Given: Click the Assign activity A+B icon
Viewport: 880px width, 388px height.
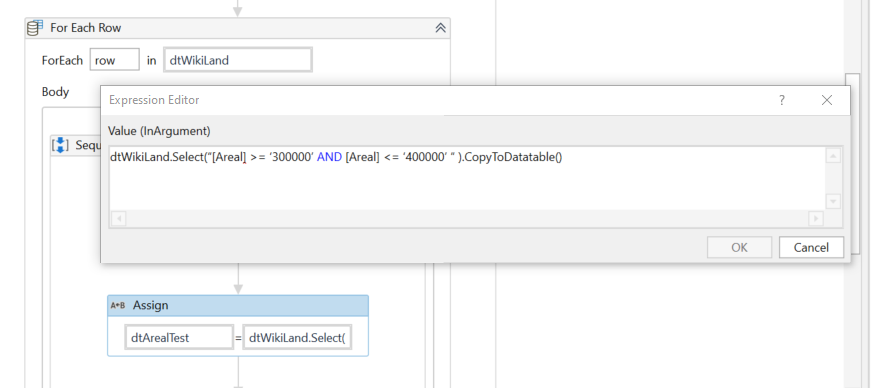Looking at the screenshot, I should click(x=118, y=305).
